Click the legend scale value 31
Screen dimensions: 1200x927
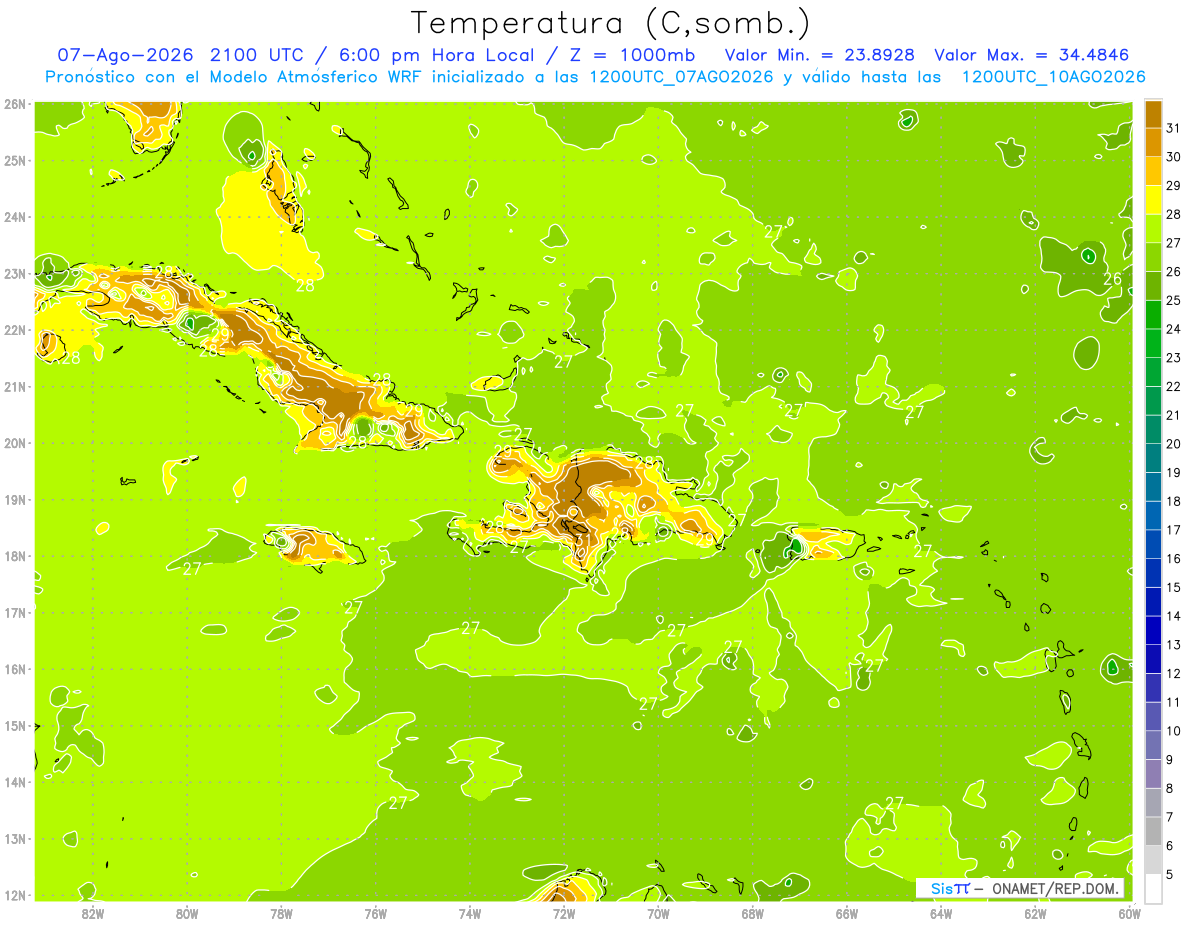(1173, 127)
